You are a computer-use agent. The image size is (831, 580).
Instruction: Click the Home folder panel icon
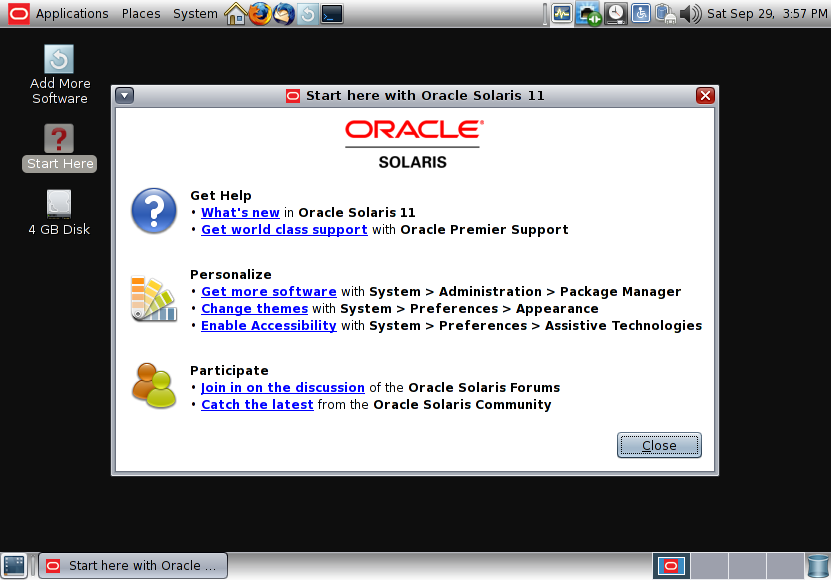point(236,14)
